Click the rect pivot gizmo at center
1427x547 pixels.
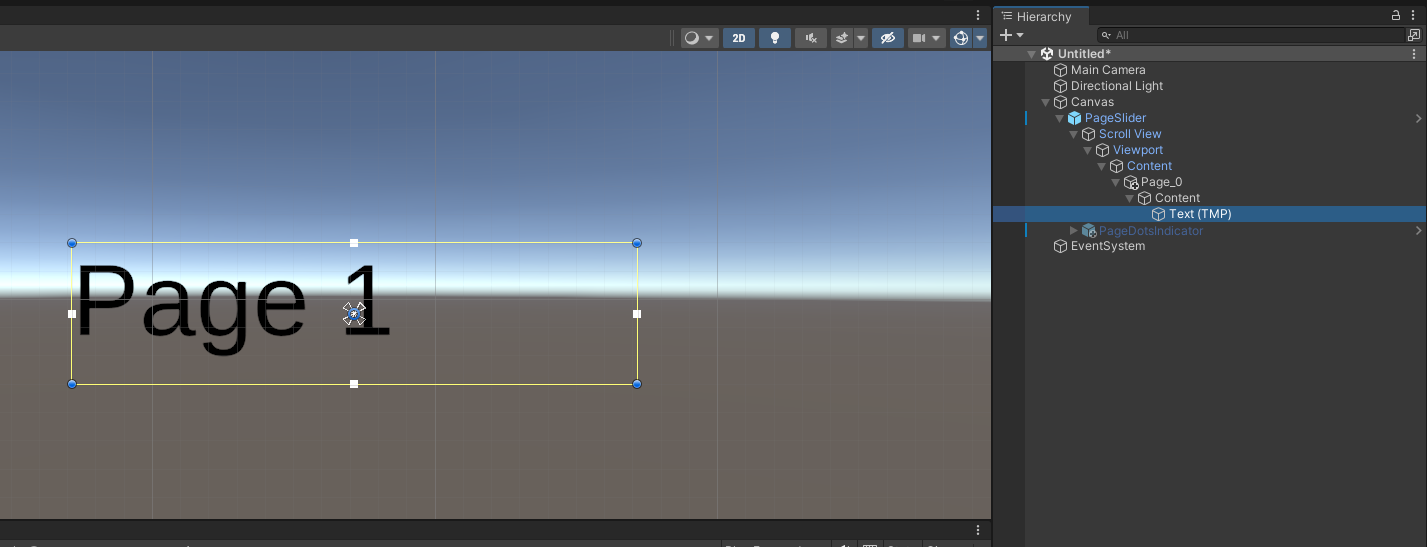[354, 314]
